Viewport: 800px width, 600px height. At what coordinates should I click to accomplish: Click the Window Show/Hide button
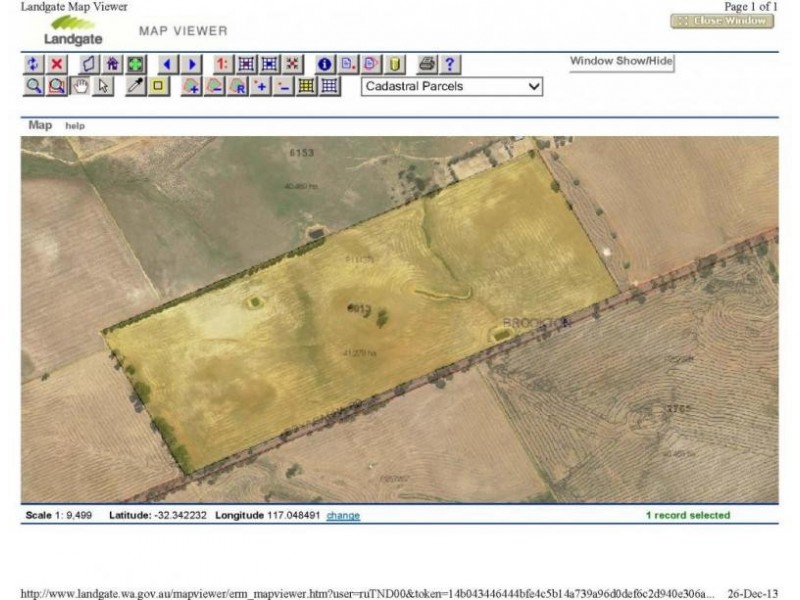point(621,62)
